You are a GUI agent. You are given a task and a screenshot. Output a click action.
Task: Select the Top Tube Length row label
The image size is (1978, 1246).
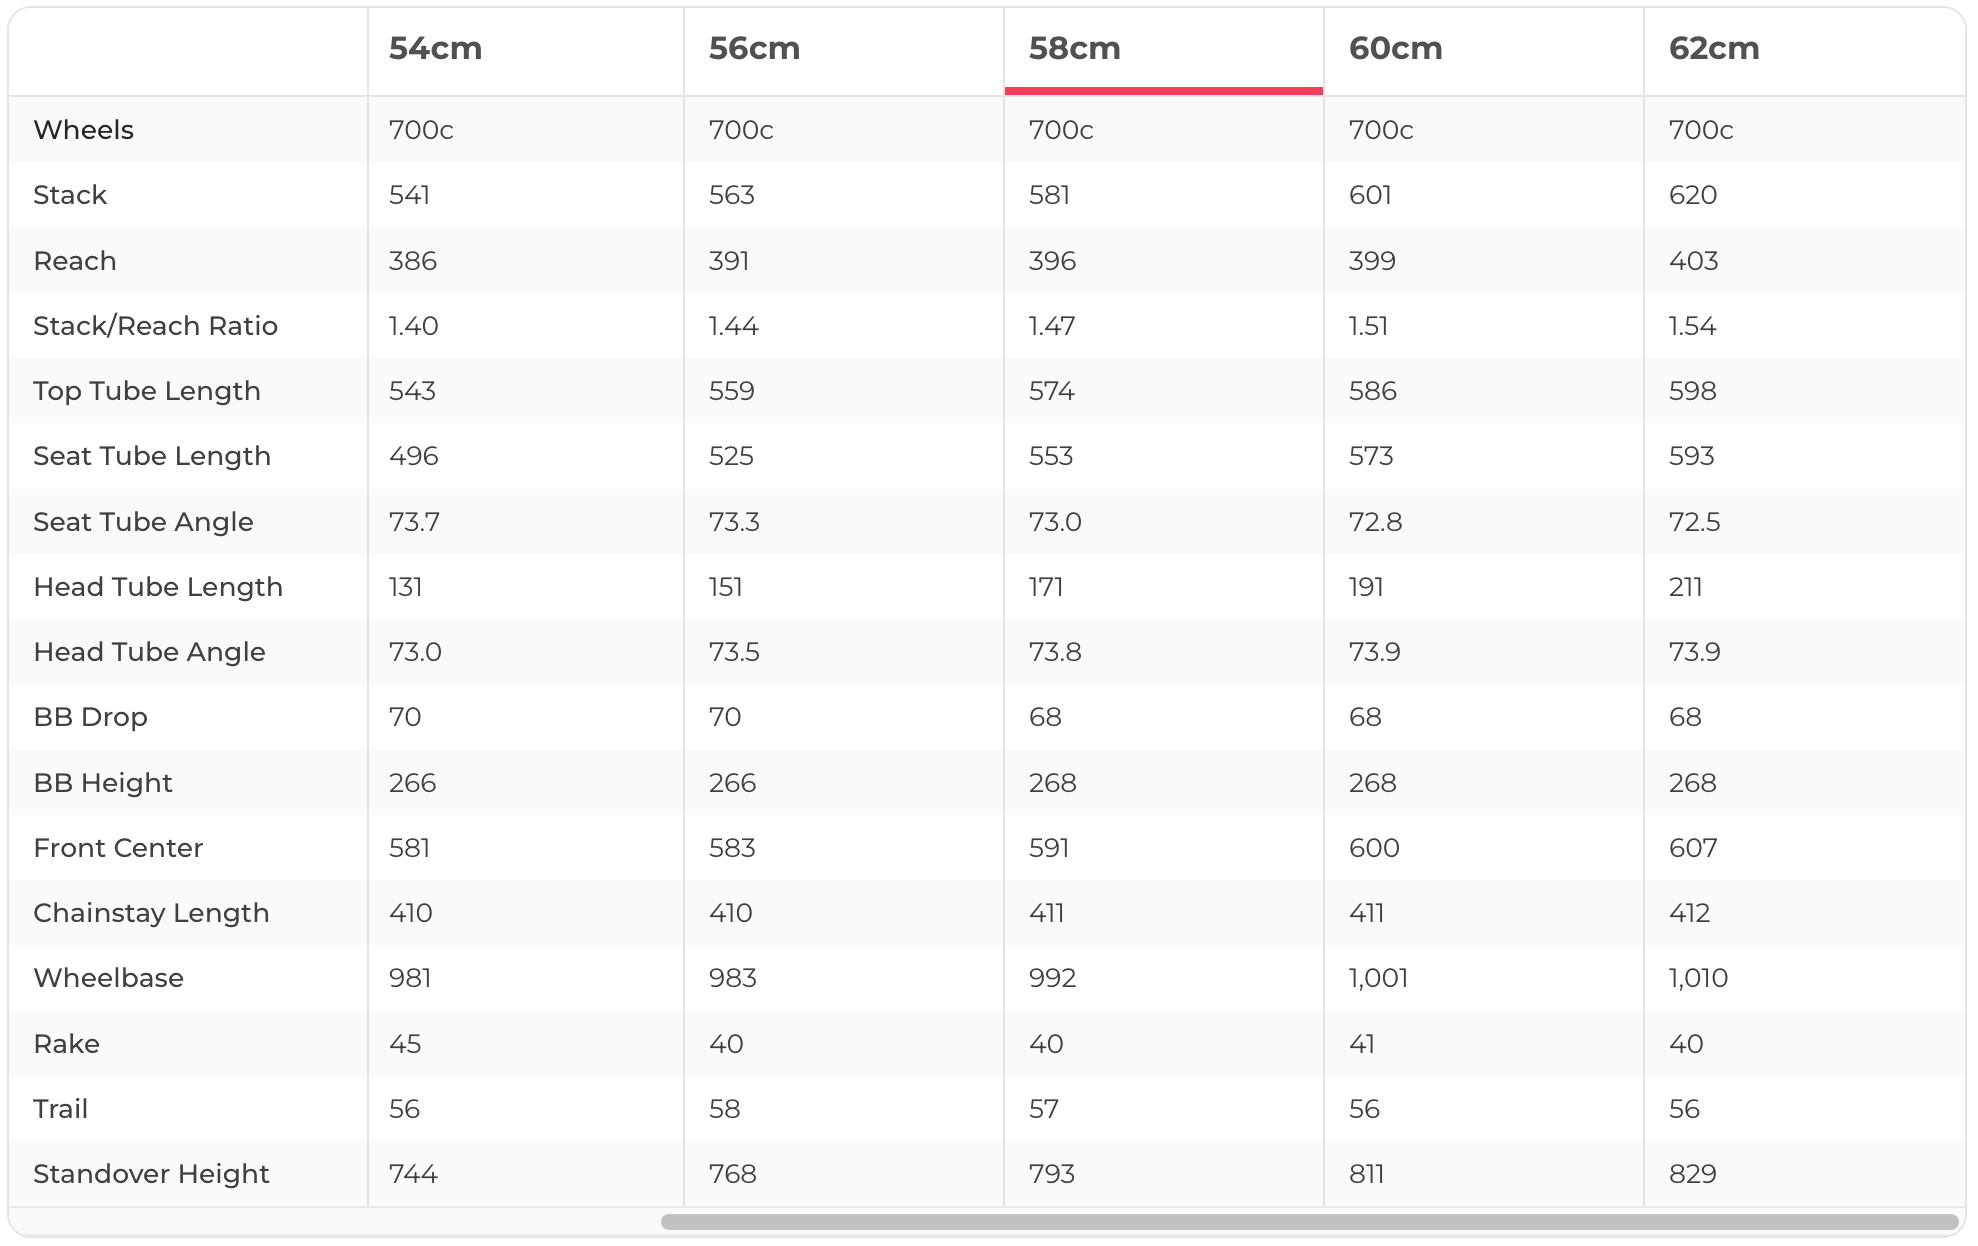(146, 391)
